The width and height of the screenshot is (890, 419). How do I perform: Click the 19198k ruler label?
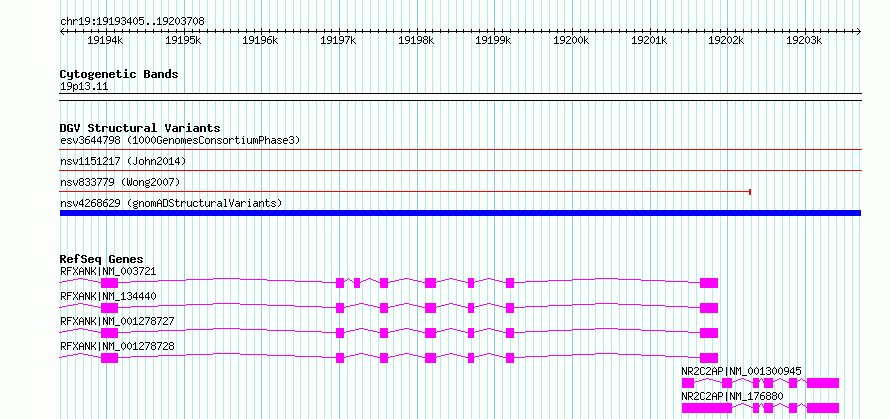pos(415,40)
